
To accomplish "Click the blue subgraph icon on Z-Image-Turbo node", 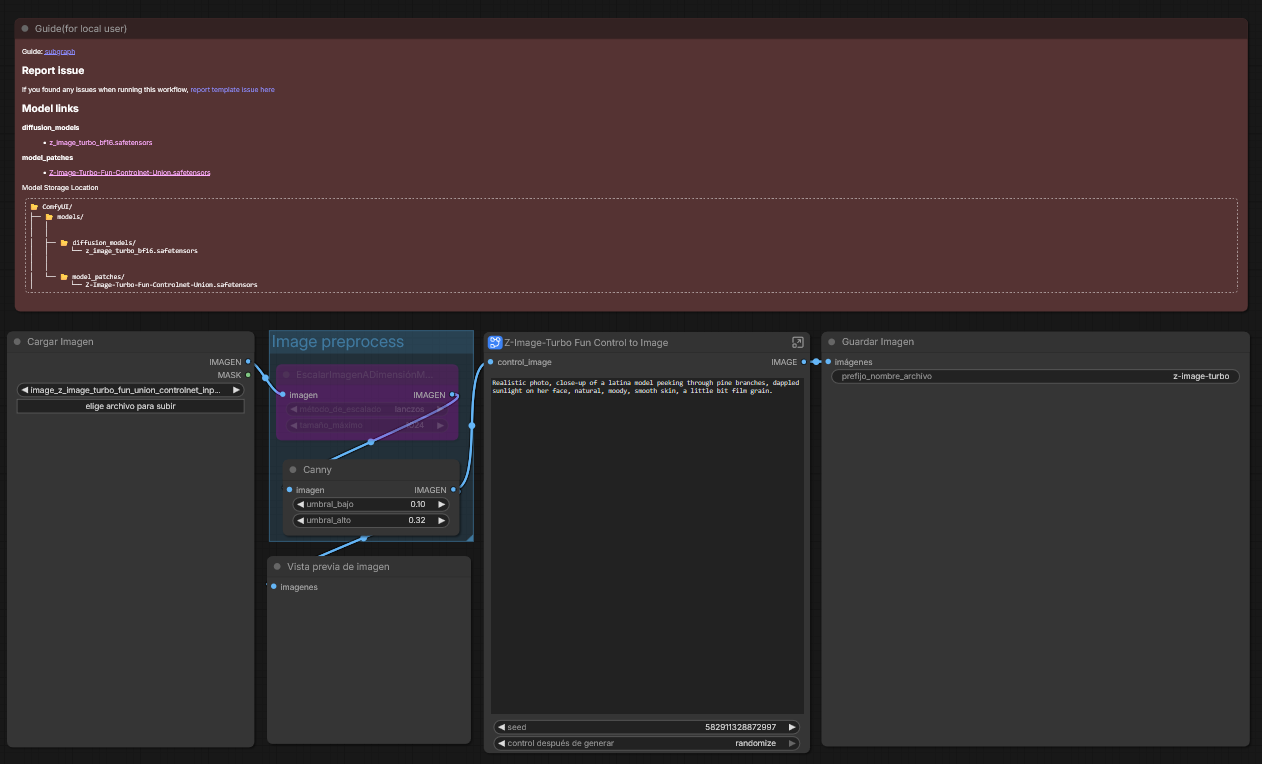I will (495, 342).
